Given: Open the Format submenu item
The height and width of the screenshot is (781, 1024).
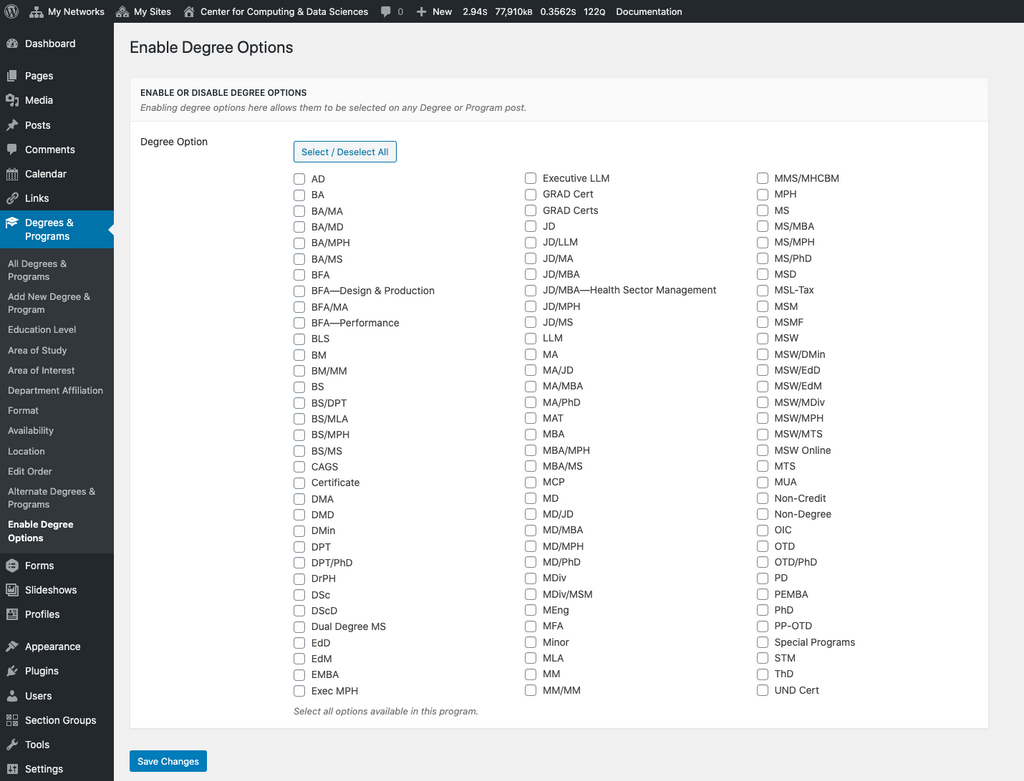Looking at the screenshot, I should [23, 411].
